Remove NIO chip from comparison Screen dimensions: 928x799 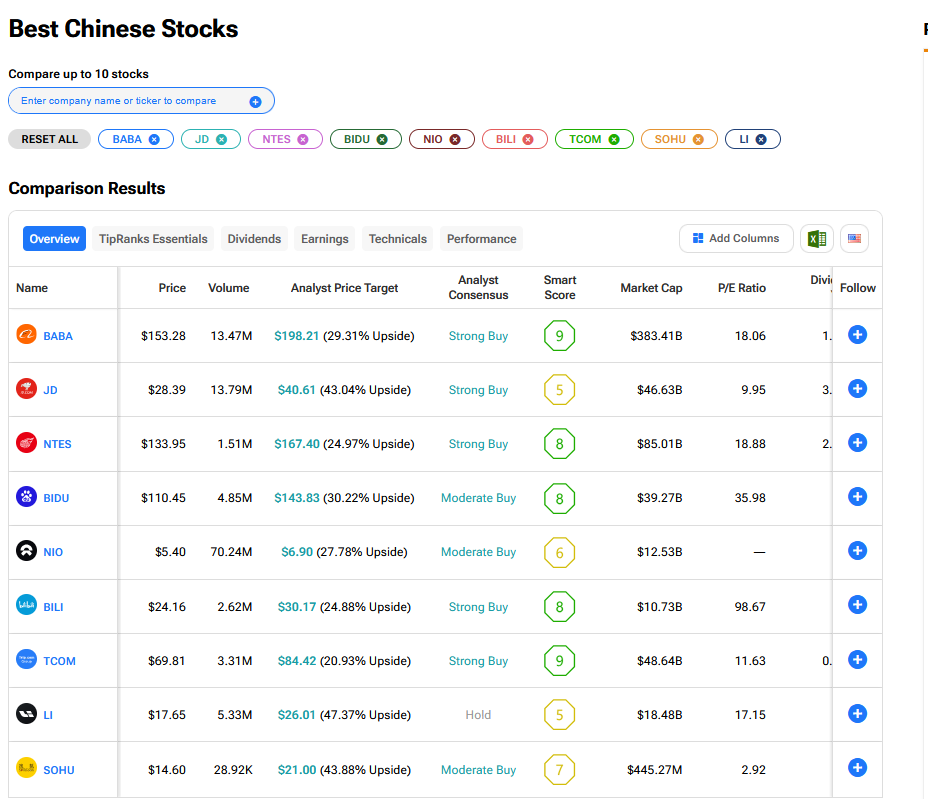coord(455,139)
